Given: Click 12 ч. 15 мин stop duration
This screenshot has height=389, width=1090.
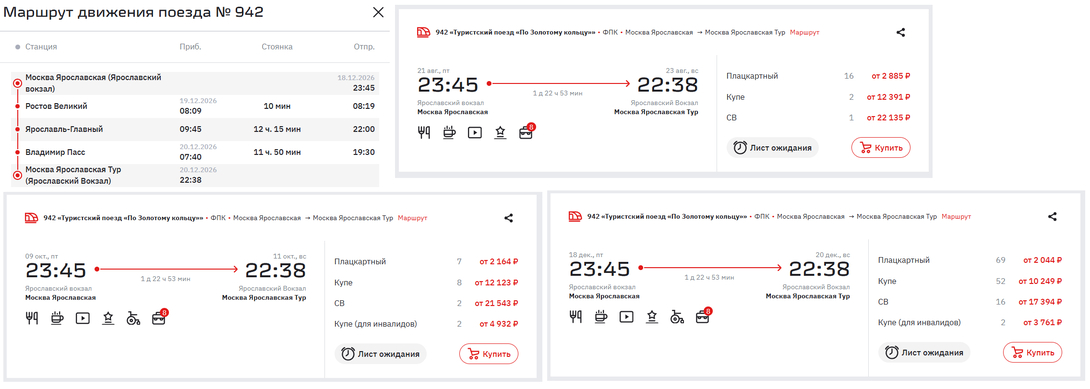Looking at the screenshot, I should (x=277, y=129).
